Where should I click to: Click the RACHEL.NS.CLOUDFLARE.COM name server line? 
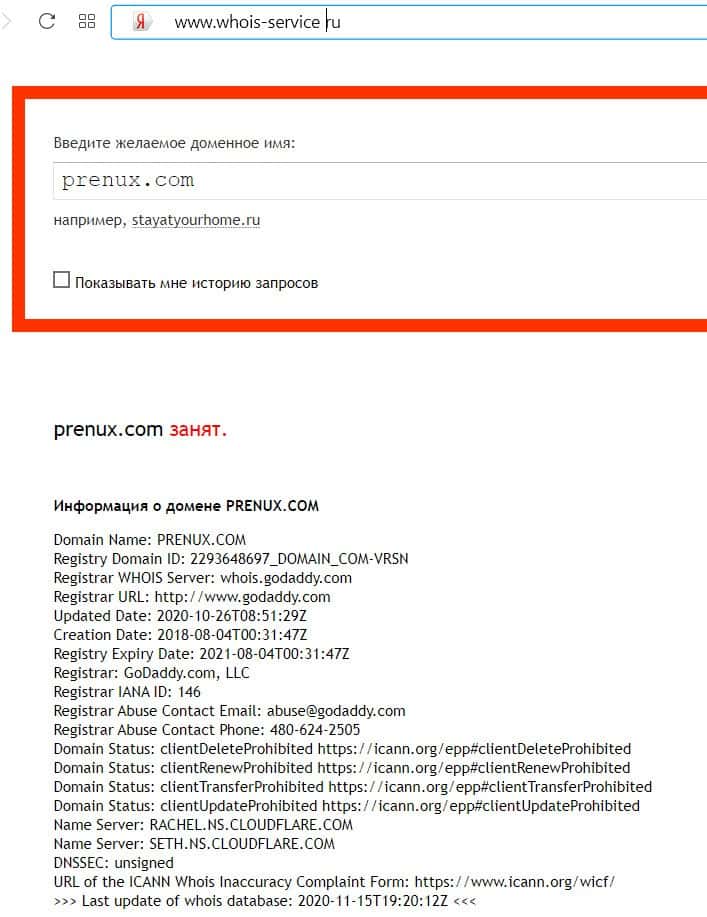[x=203, y=825]
